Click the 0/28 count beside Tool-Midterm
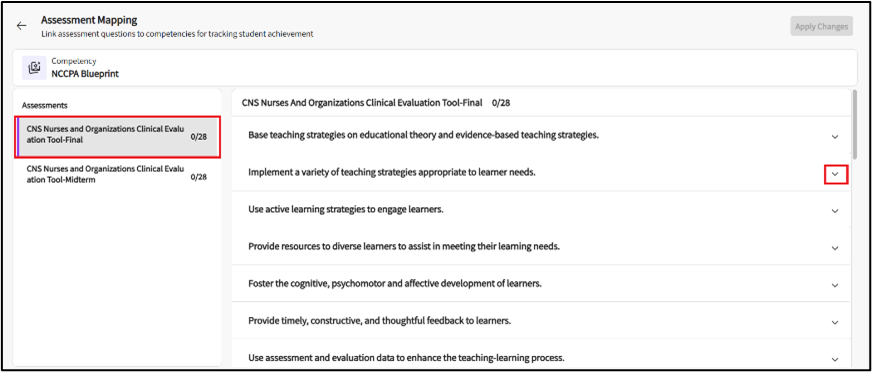The width and height of the screenshot is (872, 372). click(199, 177)
